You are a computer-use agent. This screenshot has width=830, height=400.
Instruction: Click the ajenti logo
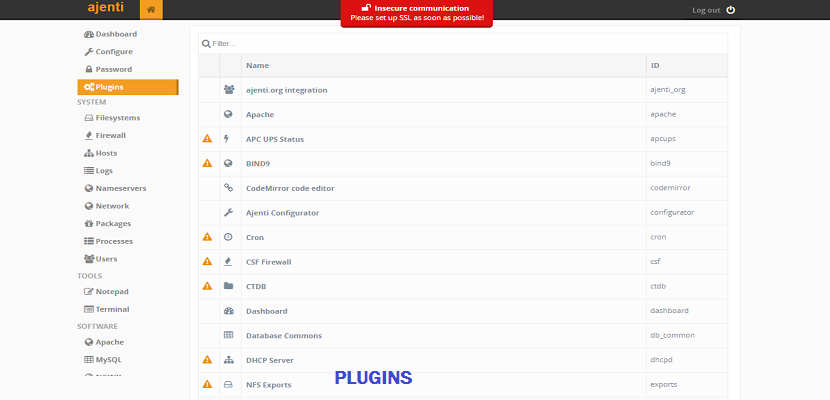coord(106,7)
